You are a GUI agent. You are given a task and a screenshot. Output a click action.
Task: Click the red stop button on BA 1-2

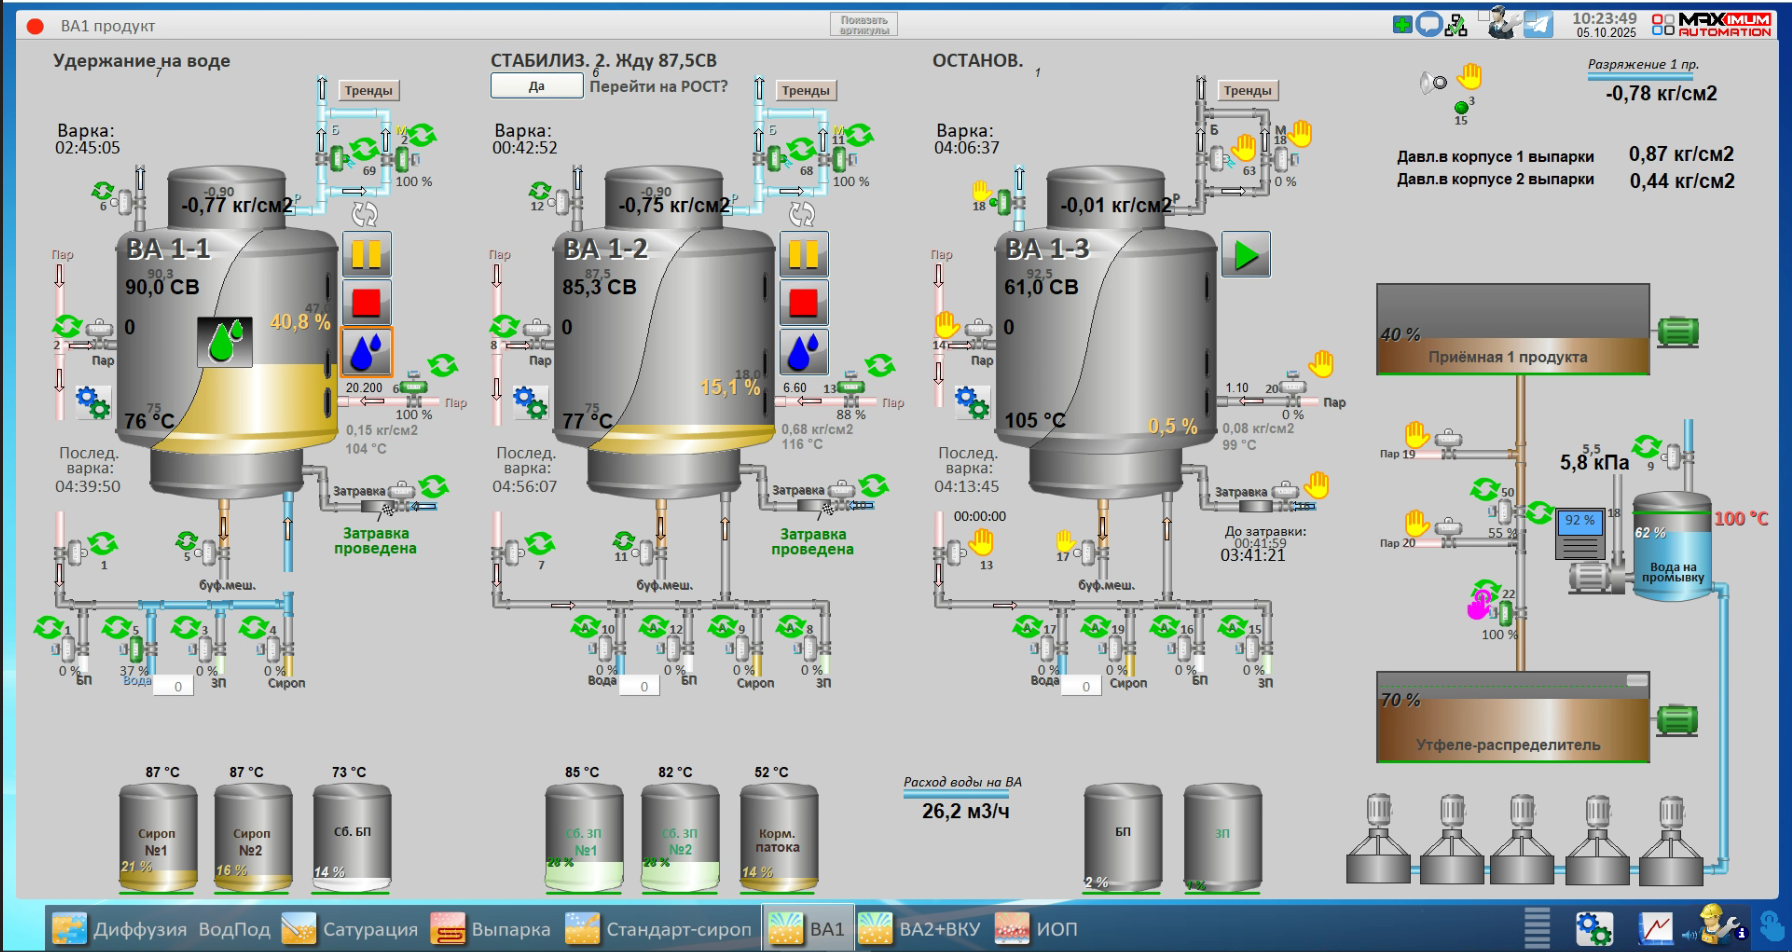(803, 302)
